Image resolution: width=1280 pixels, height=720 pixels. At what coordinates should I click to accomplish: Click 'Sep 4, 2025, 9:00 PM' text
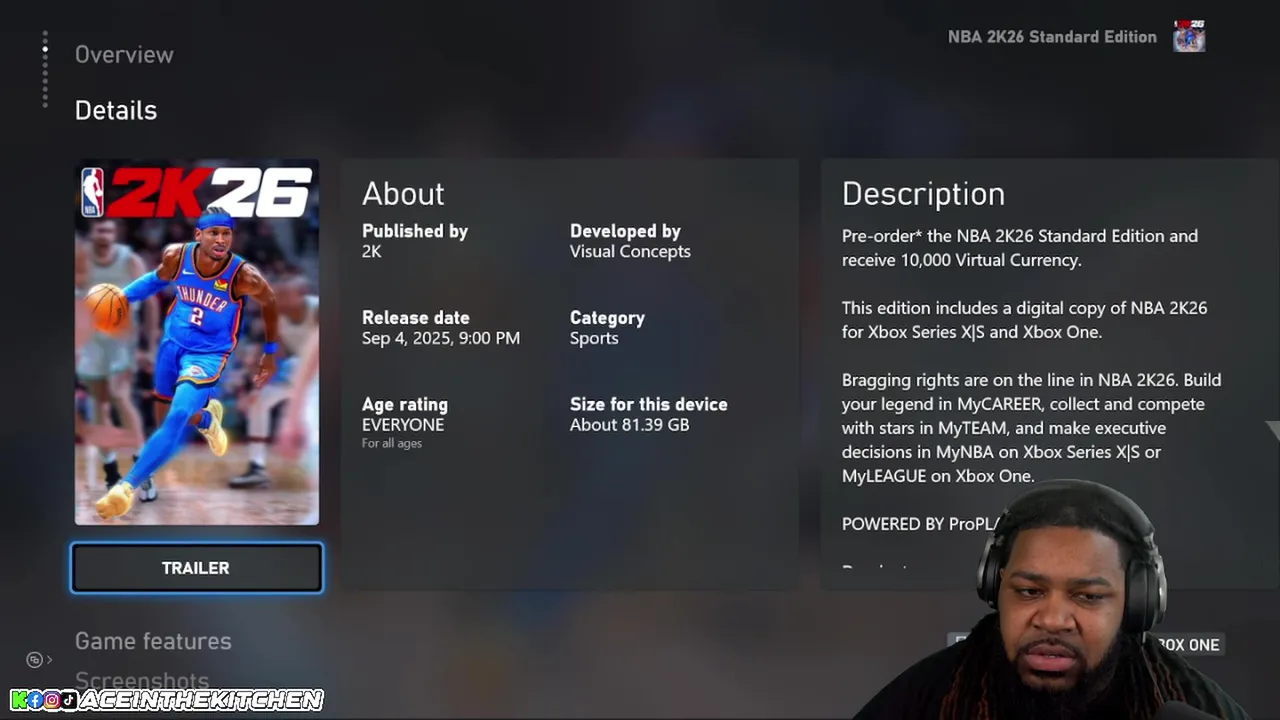click(441, 339)
